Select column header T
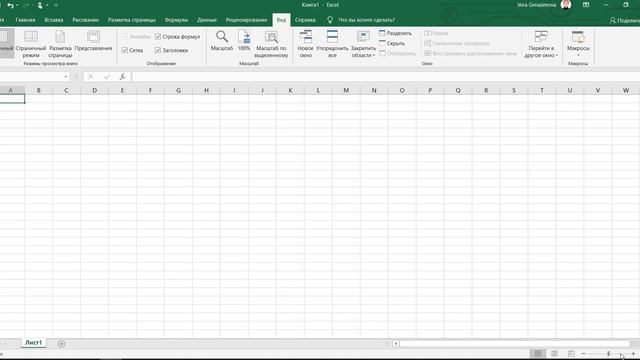The image size is (640, 360). (542, 90)
